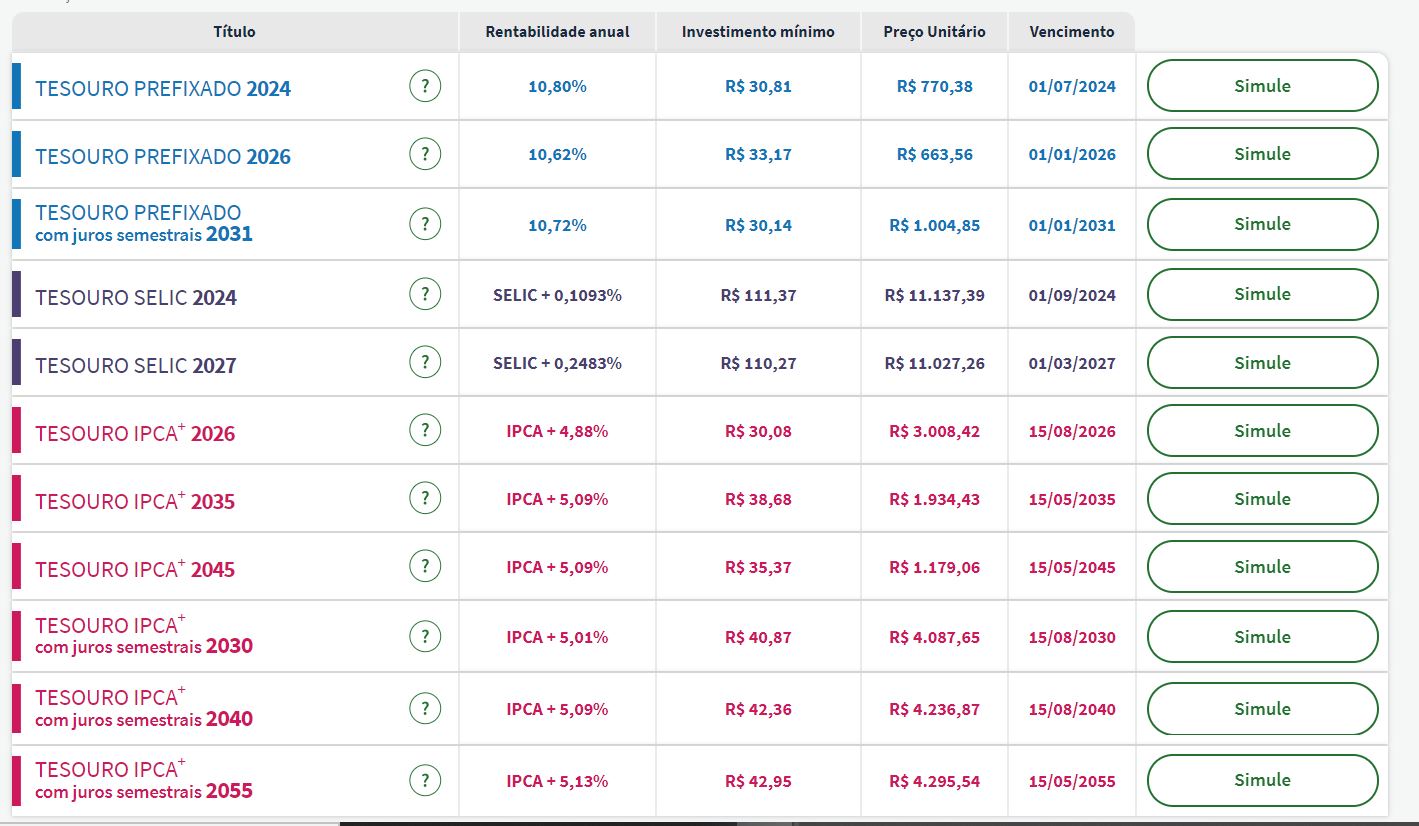Click question mark next to Tesouro Prefixado 2026
Image resolution: width=1419 pixels, height=826 pixels.
(425, 154)
